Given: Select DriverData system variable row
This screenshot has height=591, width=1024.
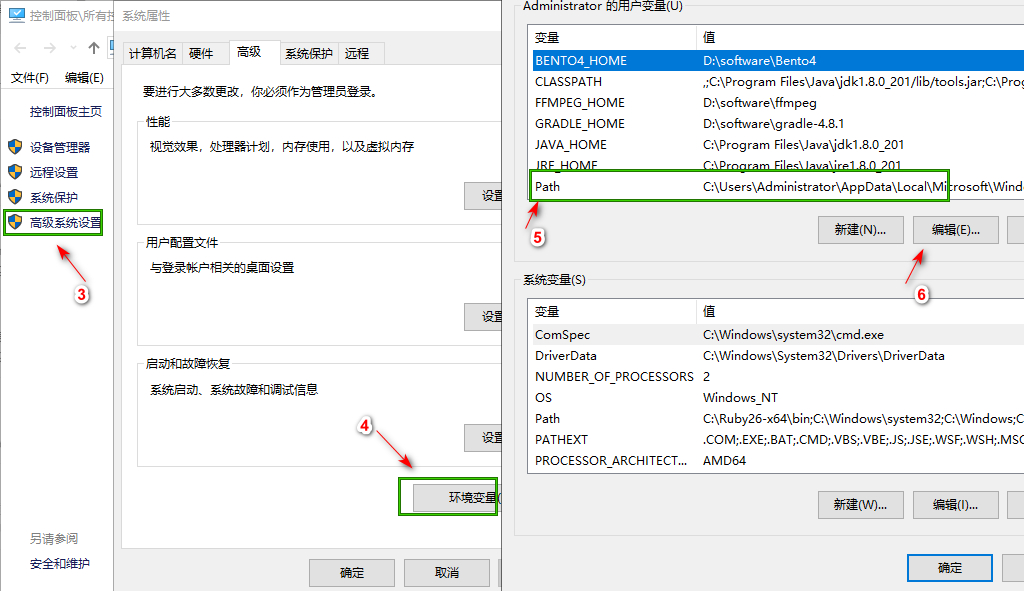Looking at the screenshot, I should (x=778, y=356).
